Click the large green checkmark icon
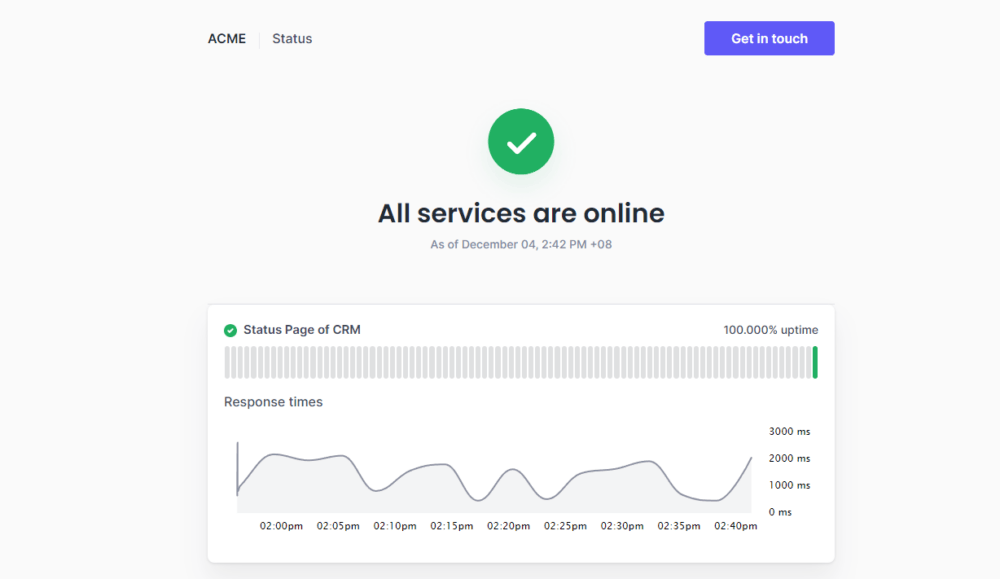Screen dimensions: 1000x579 pyautogui.click(x=520, y=142)
